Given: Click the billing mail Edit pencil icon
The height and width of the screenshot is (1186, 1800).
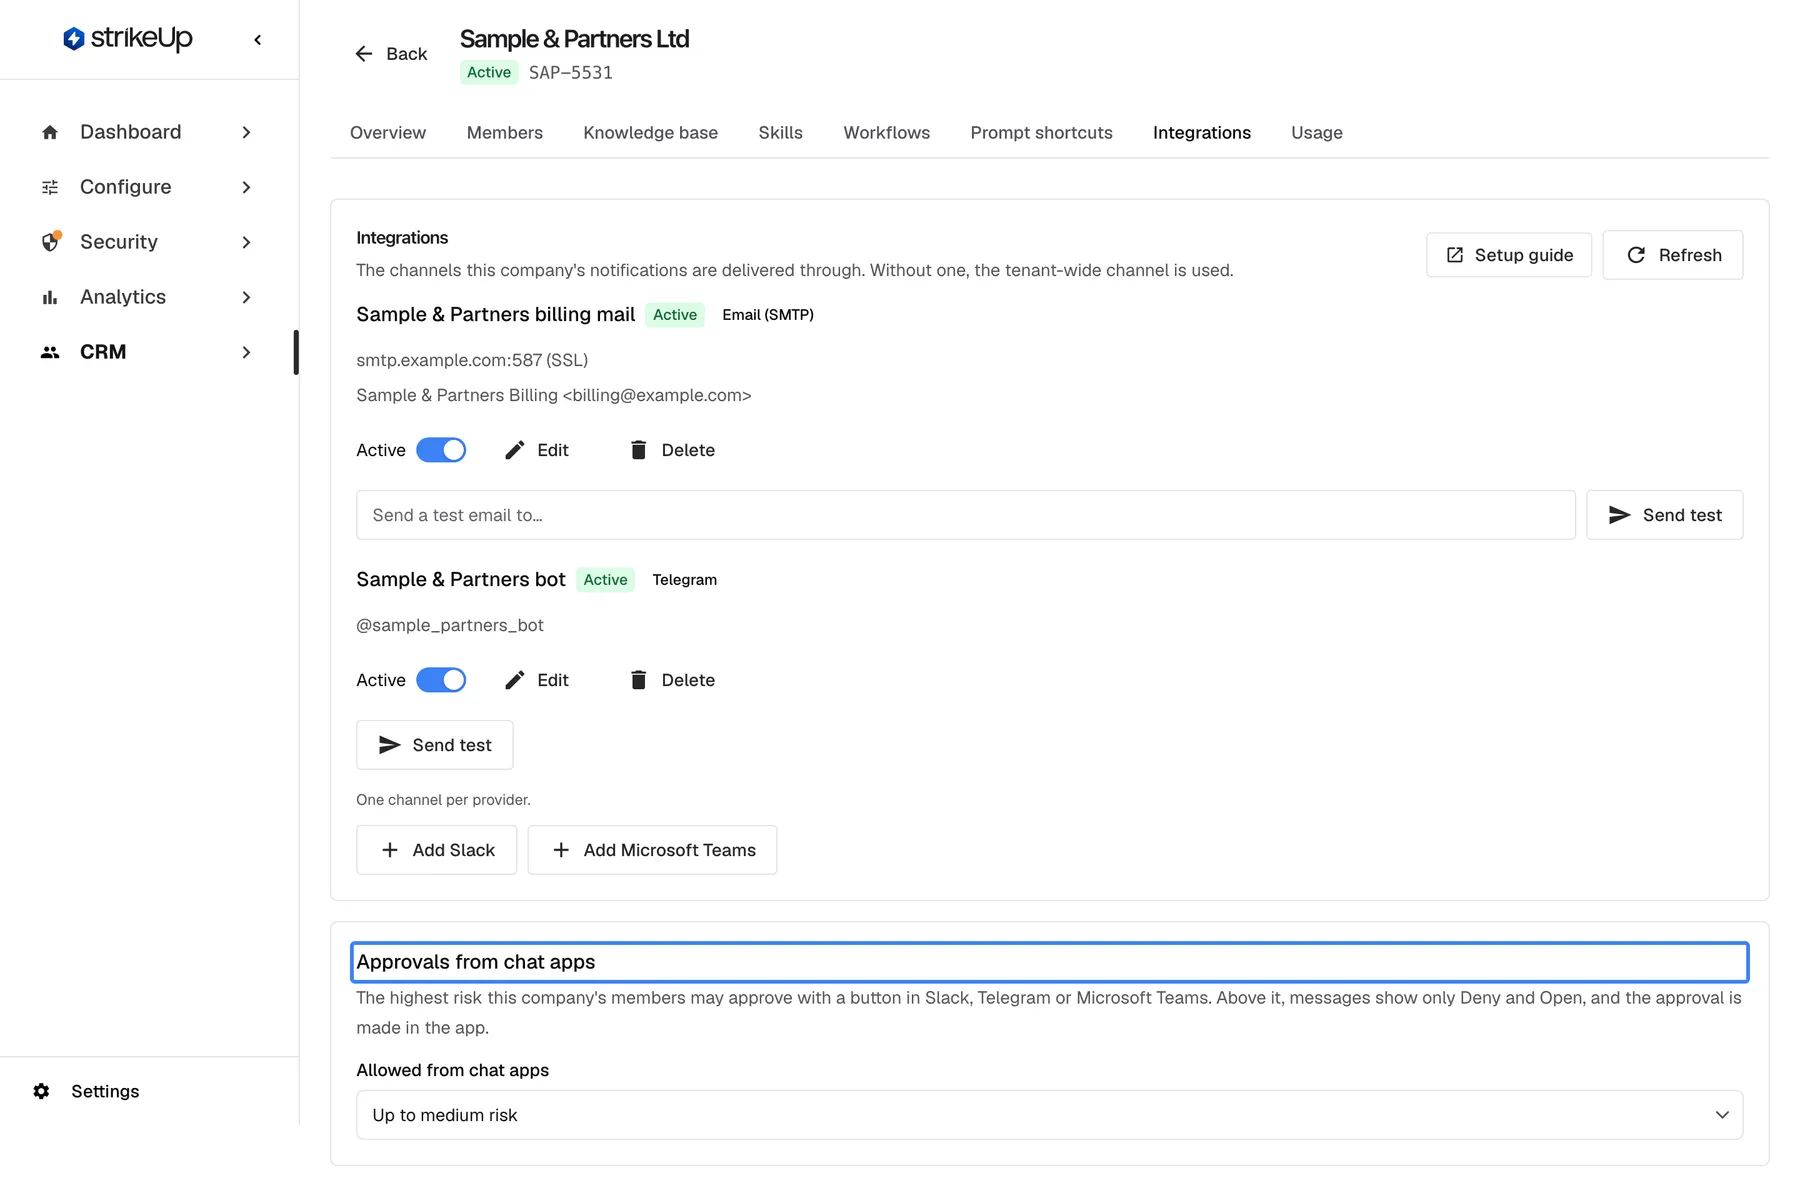Looking at the screenshot, I should tap(515, 450).
